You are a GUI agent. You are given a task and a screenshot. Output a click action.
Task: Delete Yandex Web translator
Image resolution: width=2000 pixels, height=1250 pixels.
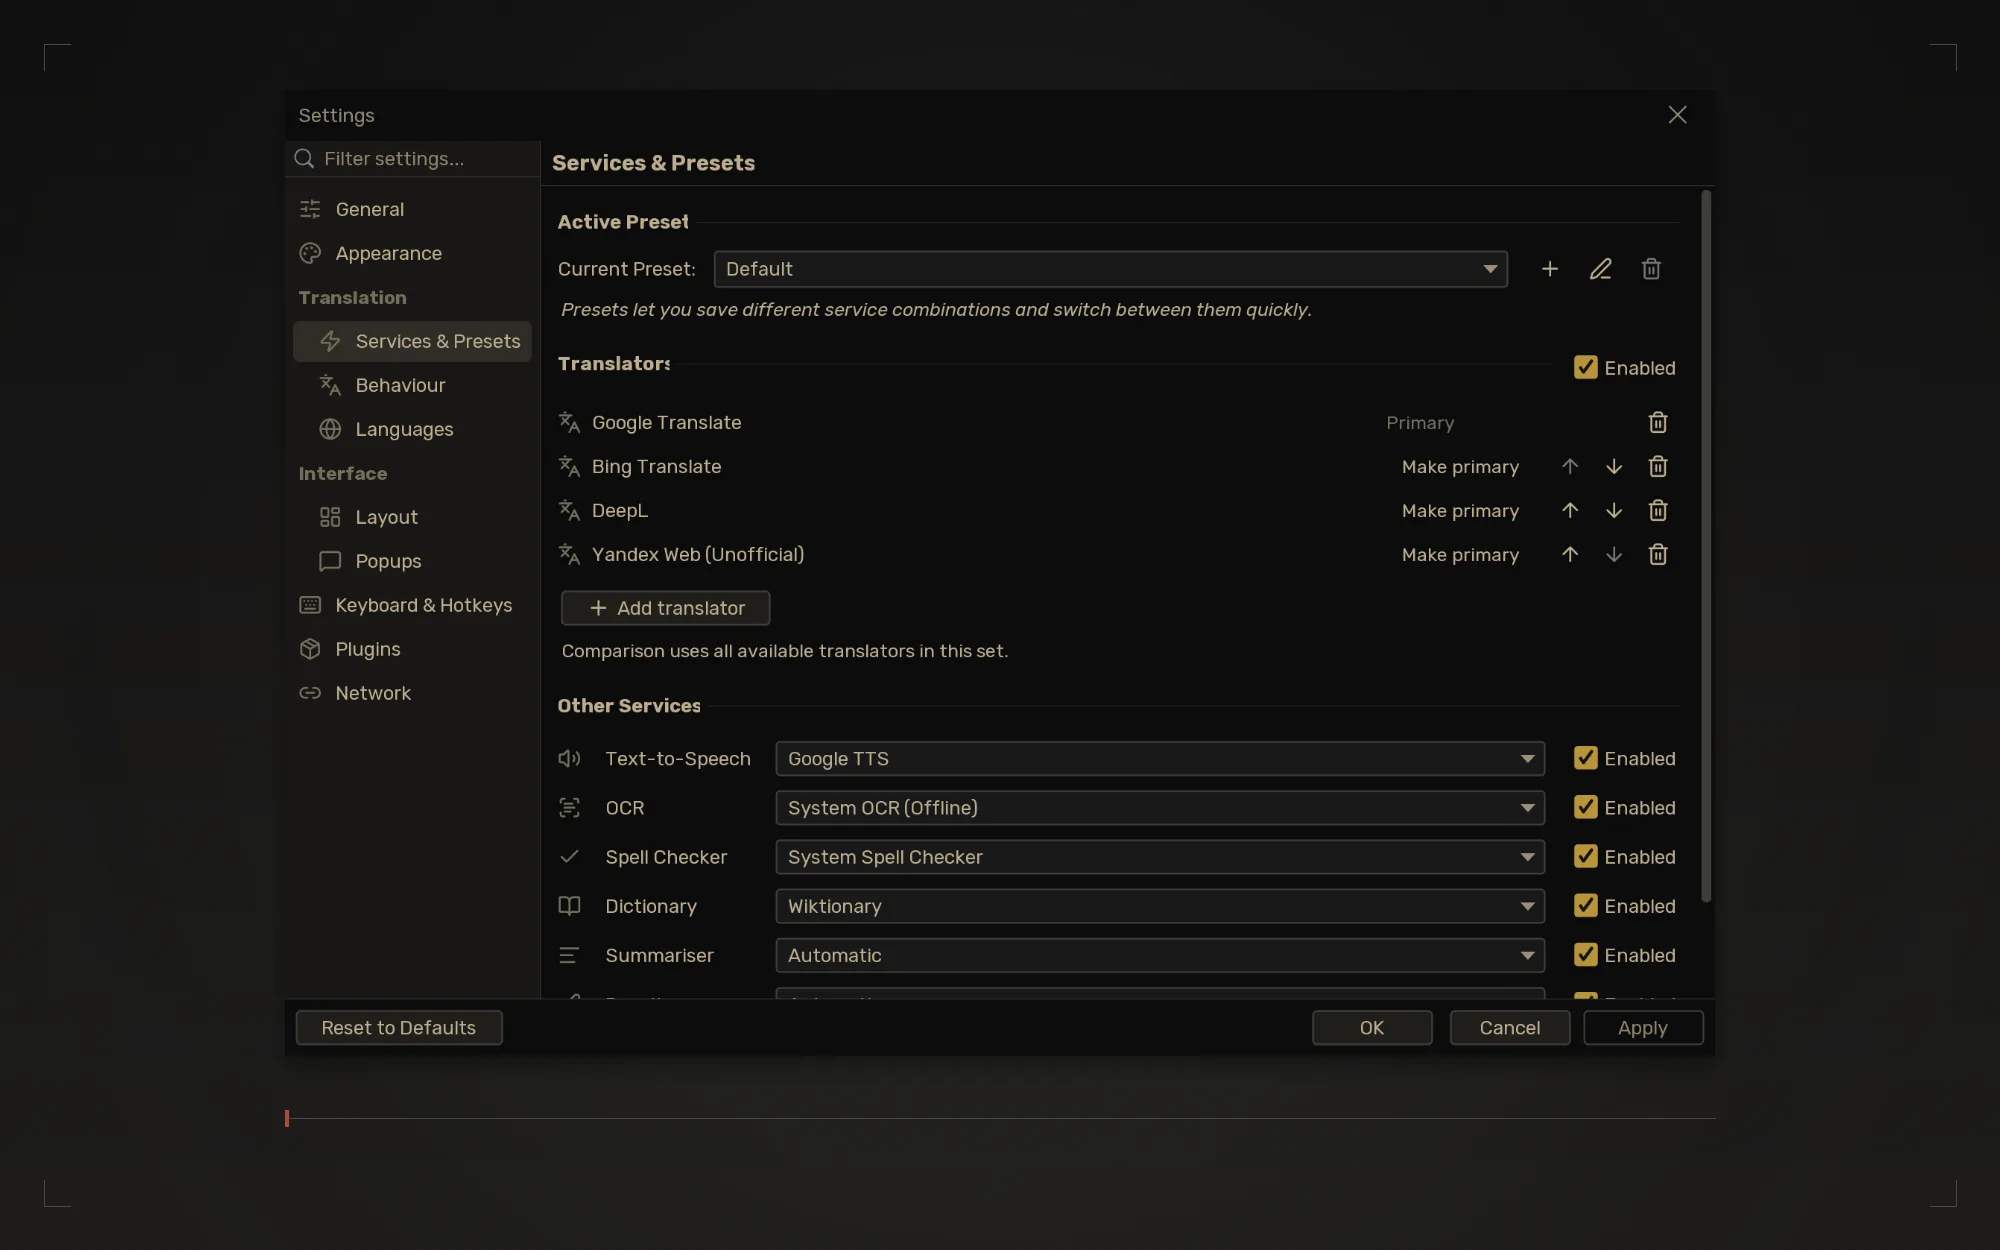coord(1658,555)
